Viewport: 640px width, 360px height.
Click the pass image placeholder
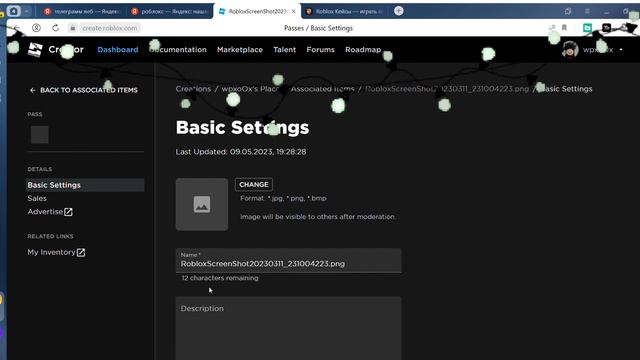coord(202,204)
